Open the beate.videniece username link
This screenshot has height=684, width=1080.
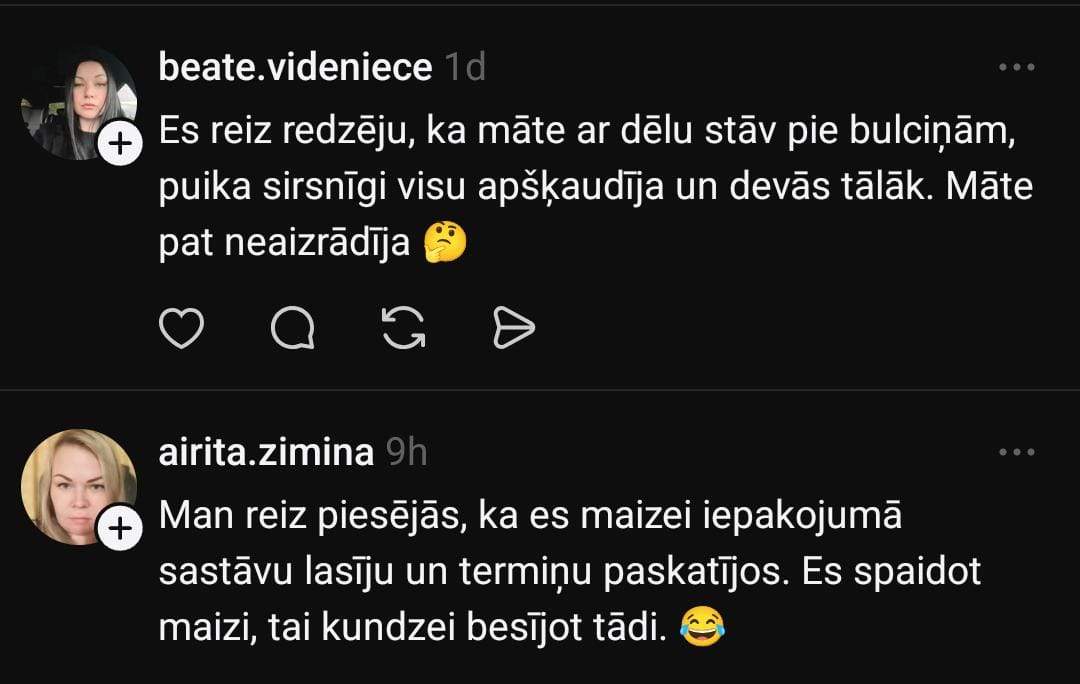pyautogui.click(x=295, y=68)
